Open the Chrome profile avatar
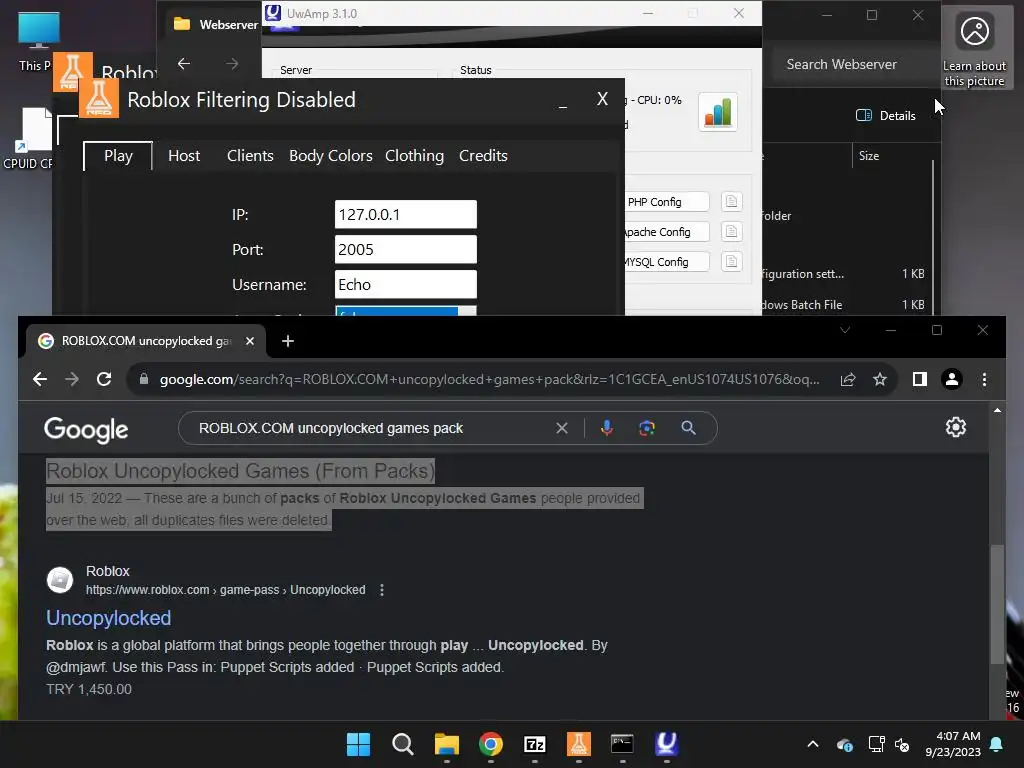The image size is (1024, 768). pyautogui.click(x=952, y=379)
